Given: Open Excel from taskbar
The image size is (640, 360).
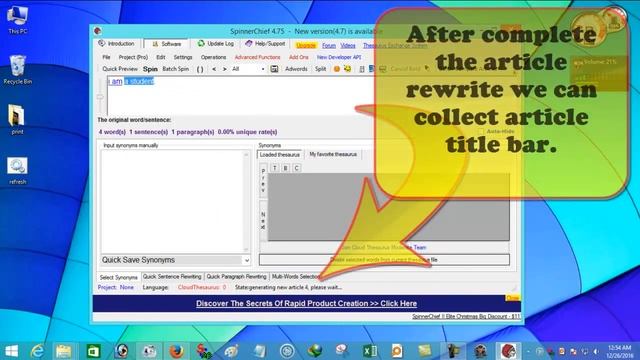Looking at the screenshot, I should tap(370, 351).
